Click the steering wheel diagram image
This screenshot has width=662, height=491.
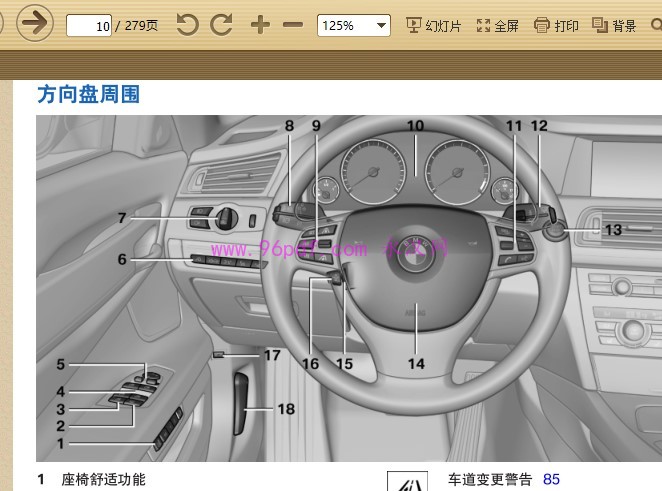tap(349, 288)
